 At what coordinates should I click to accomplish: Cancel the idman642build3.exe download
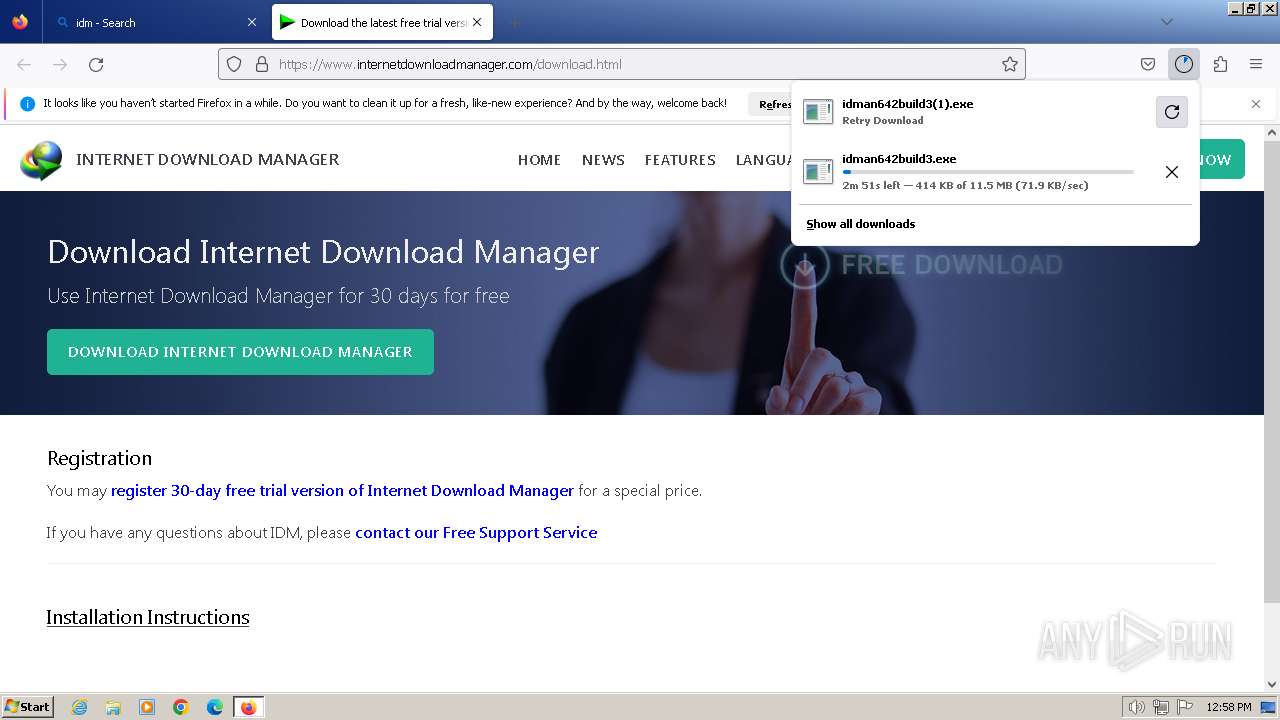(1172, 172)
